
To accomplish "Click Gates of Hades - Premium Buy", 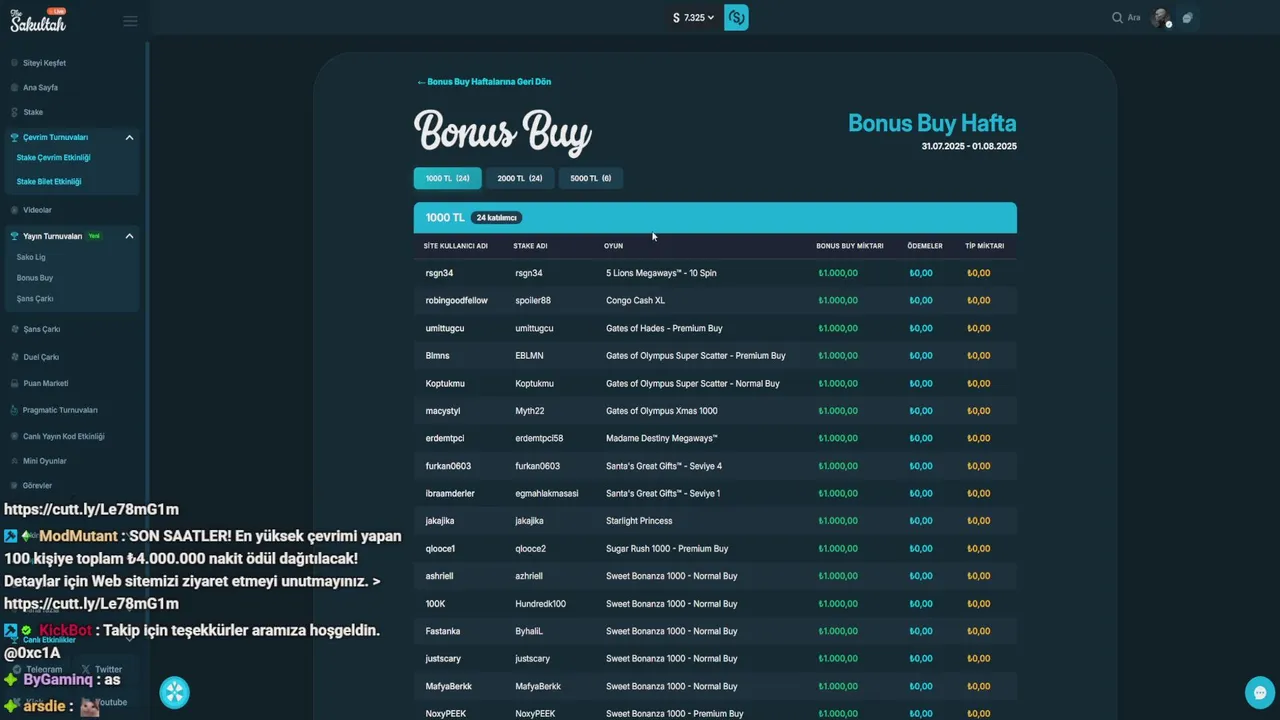I will coord(664,328).
